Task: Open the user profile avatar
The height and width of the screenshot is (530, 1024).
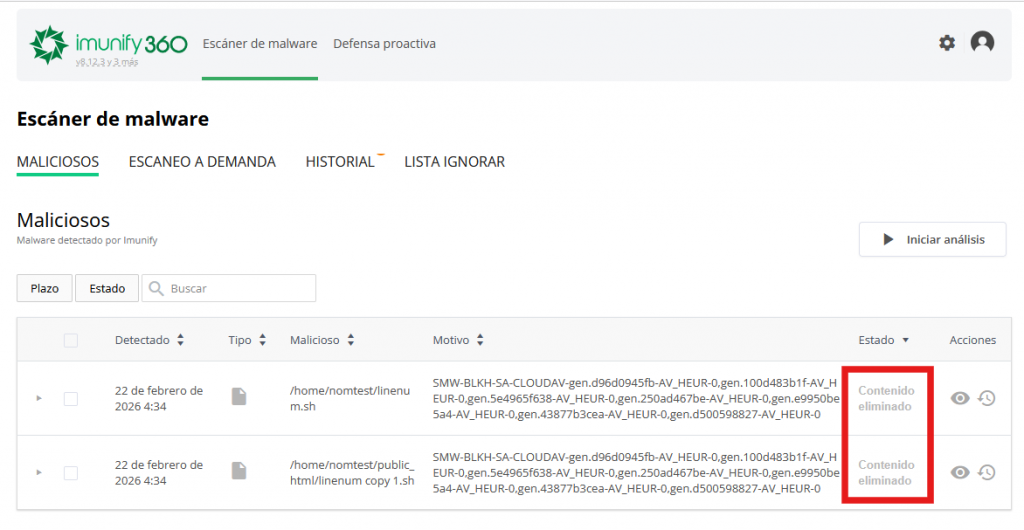Action: coord(982,43)
